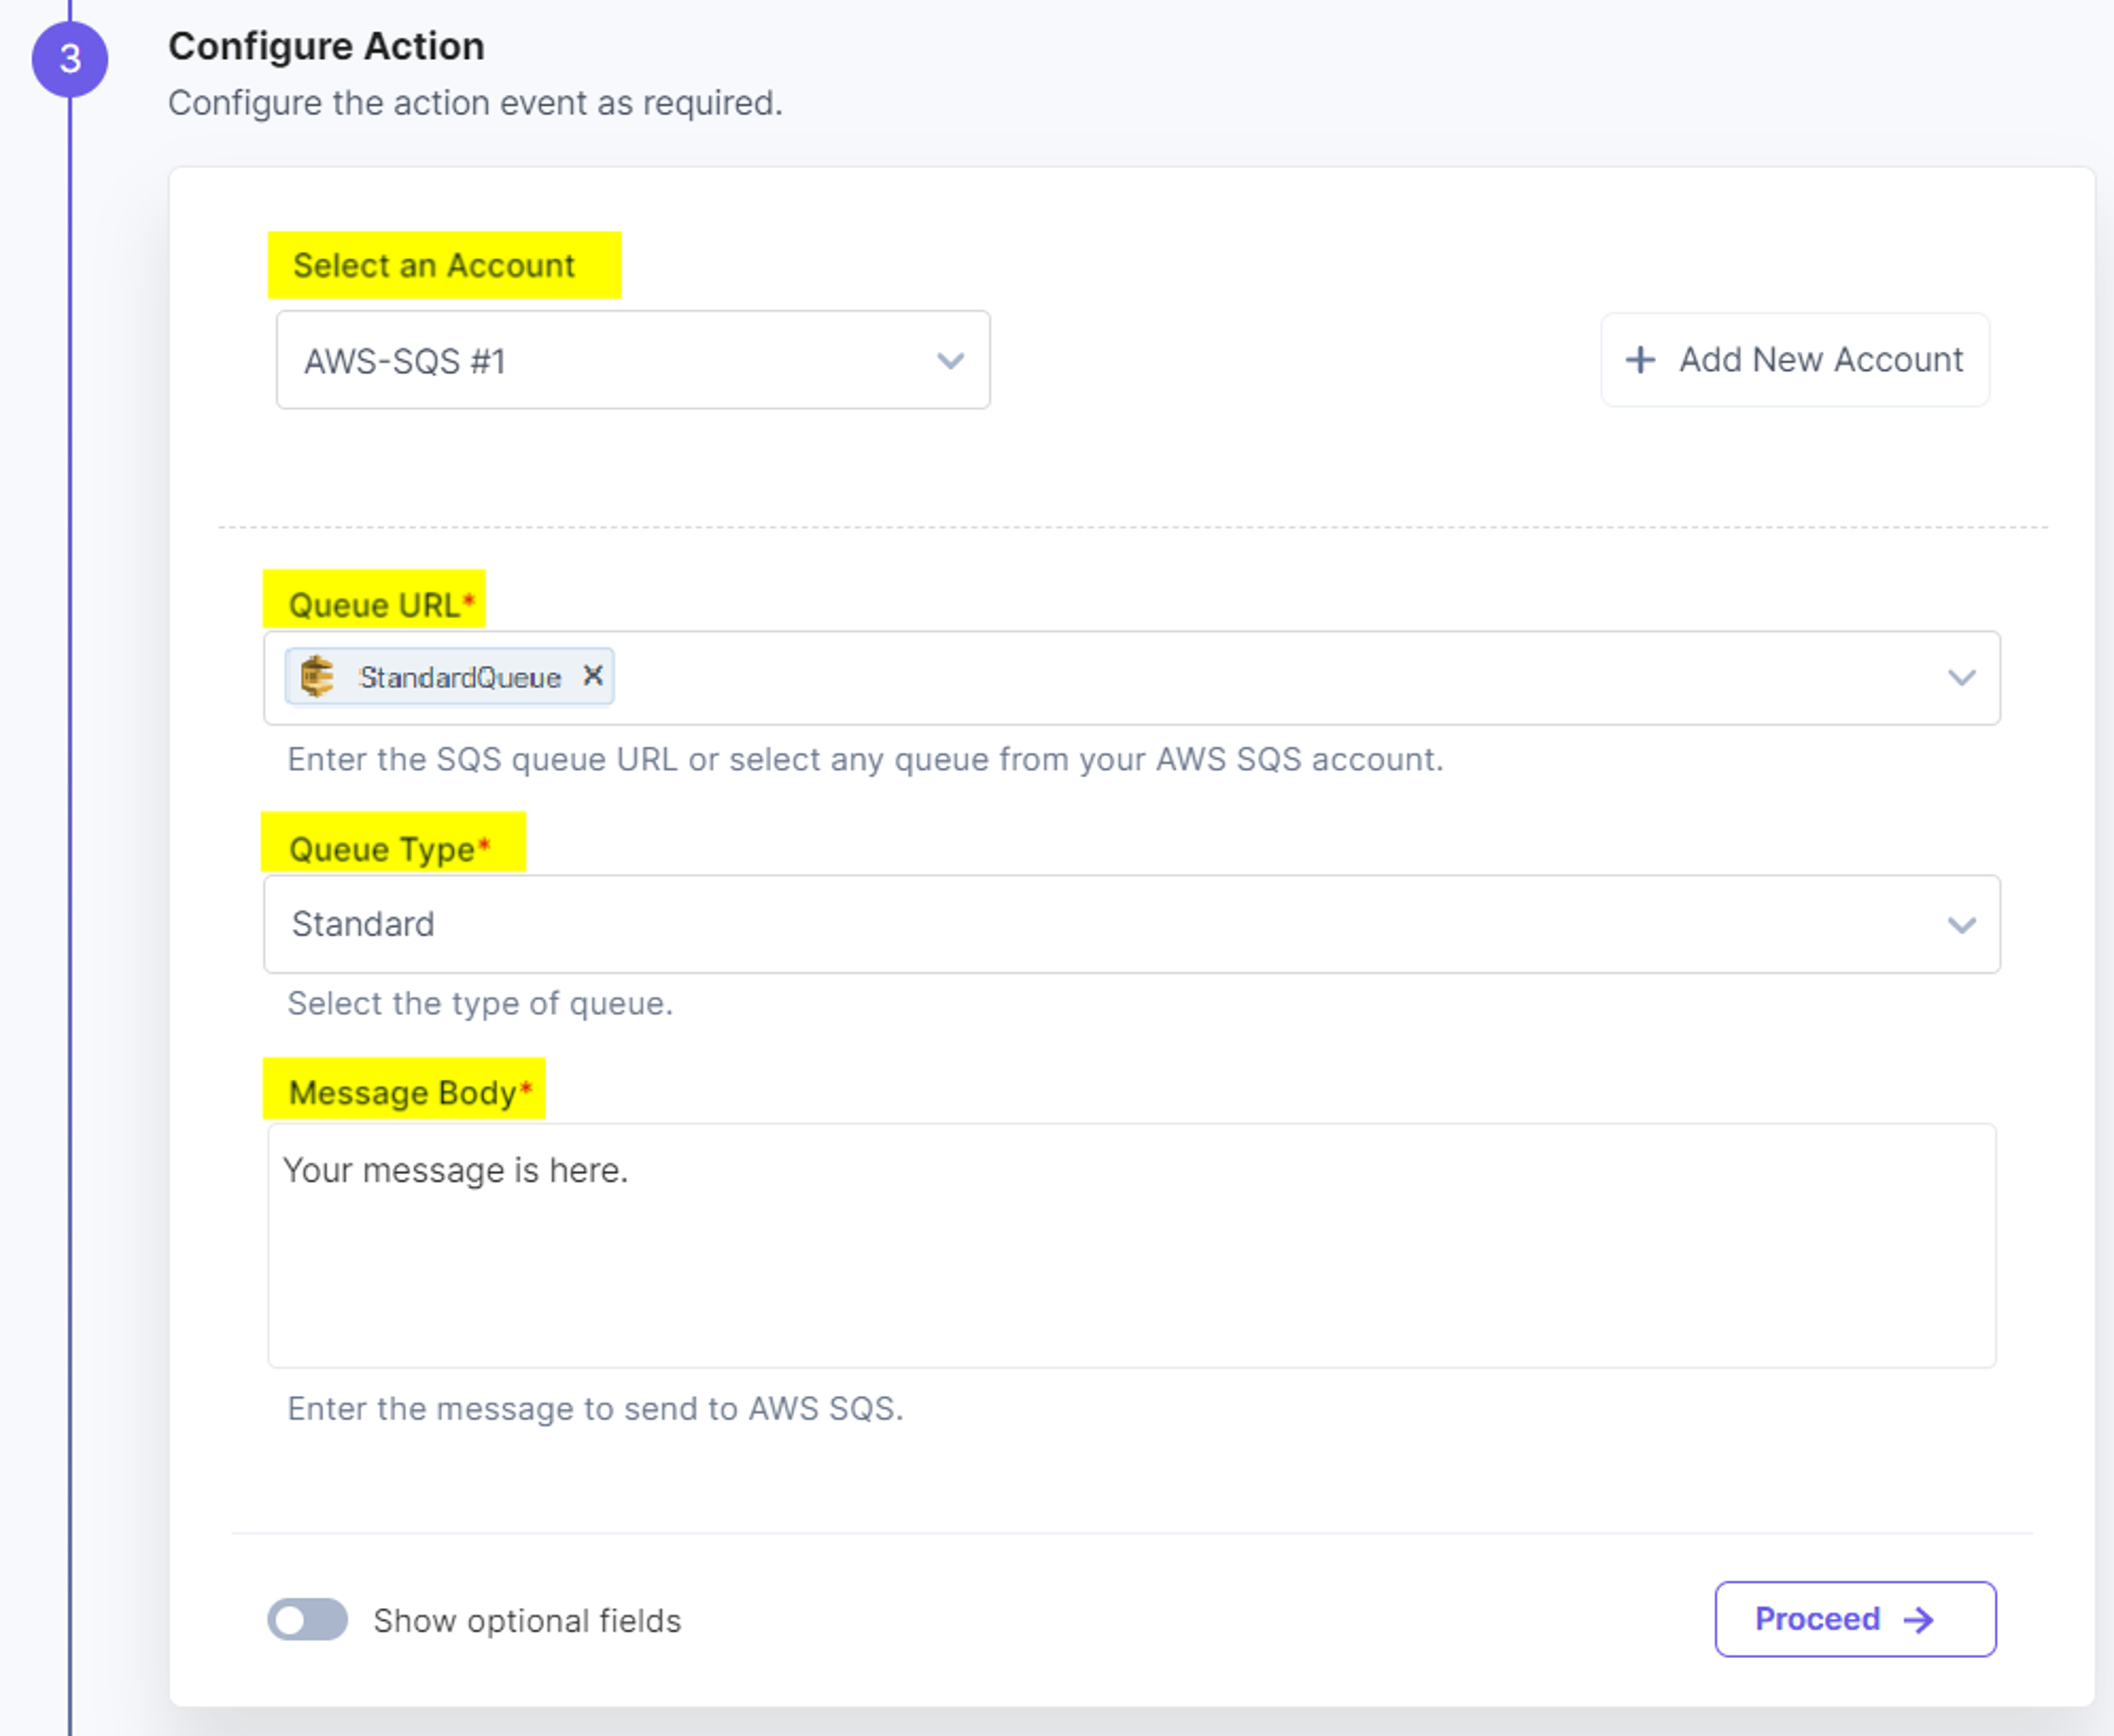Screen dimensions: 2114x1736
Task: Click into the Message Body text area
Action: [x=1131, y=1245]
